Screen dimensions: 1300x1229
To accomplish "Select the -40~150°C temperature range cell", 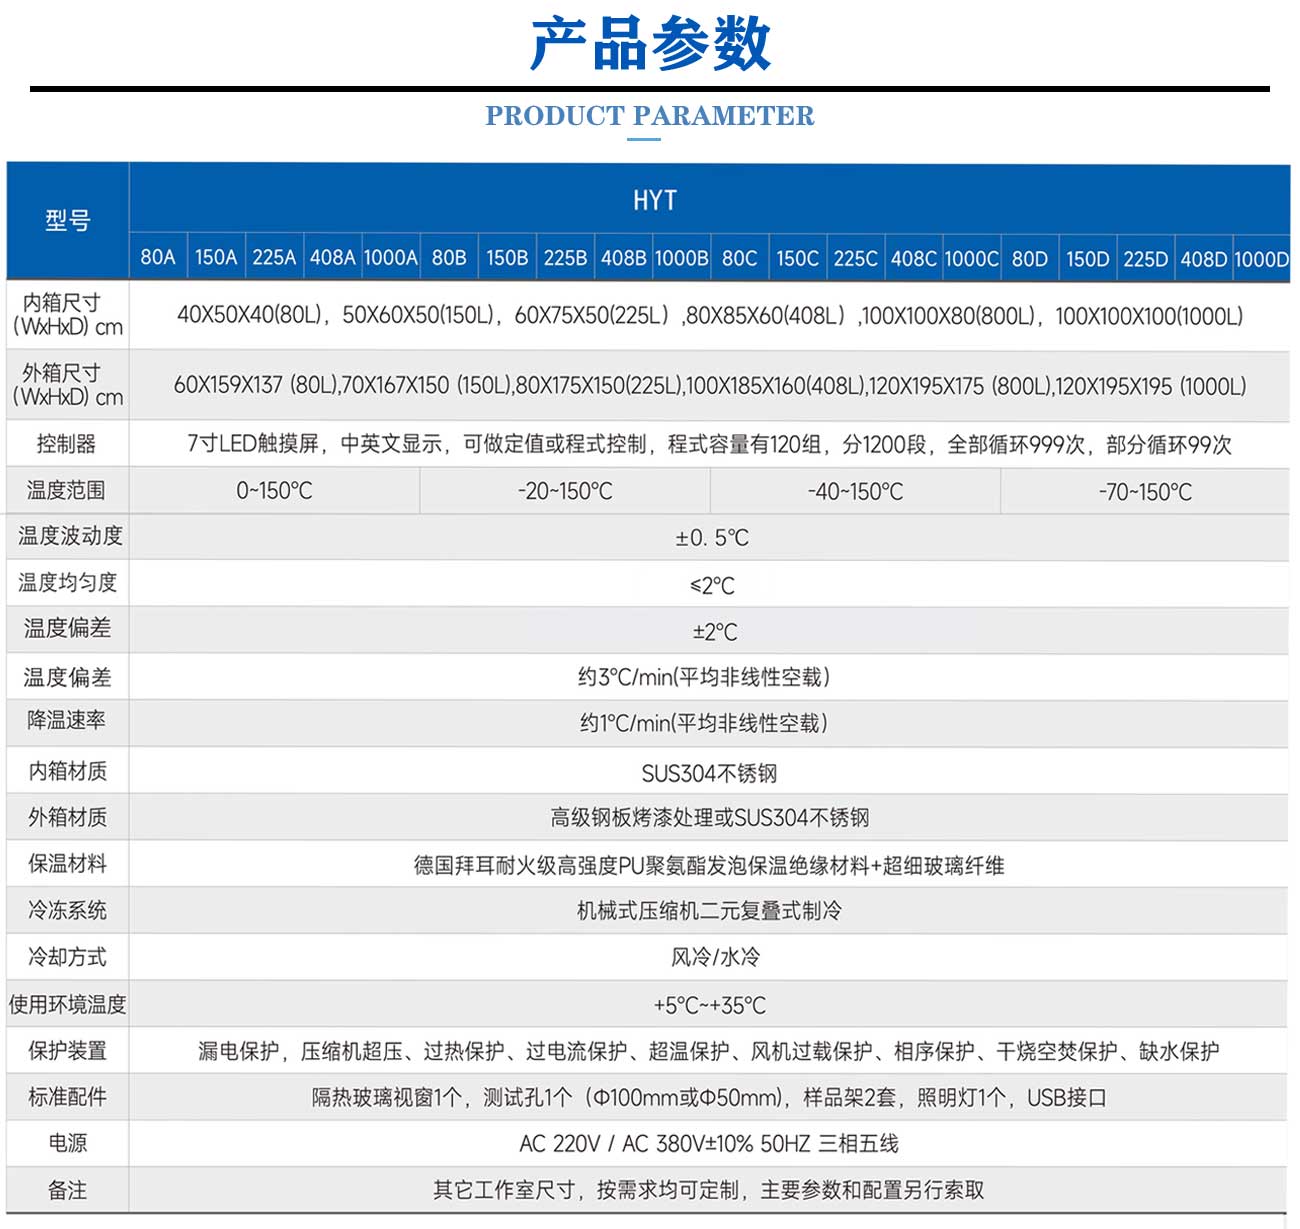I will coord(855,492).
